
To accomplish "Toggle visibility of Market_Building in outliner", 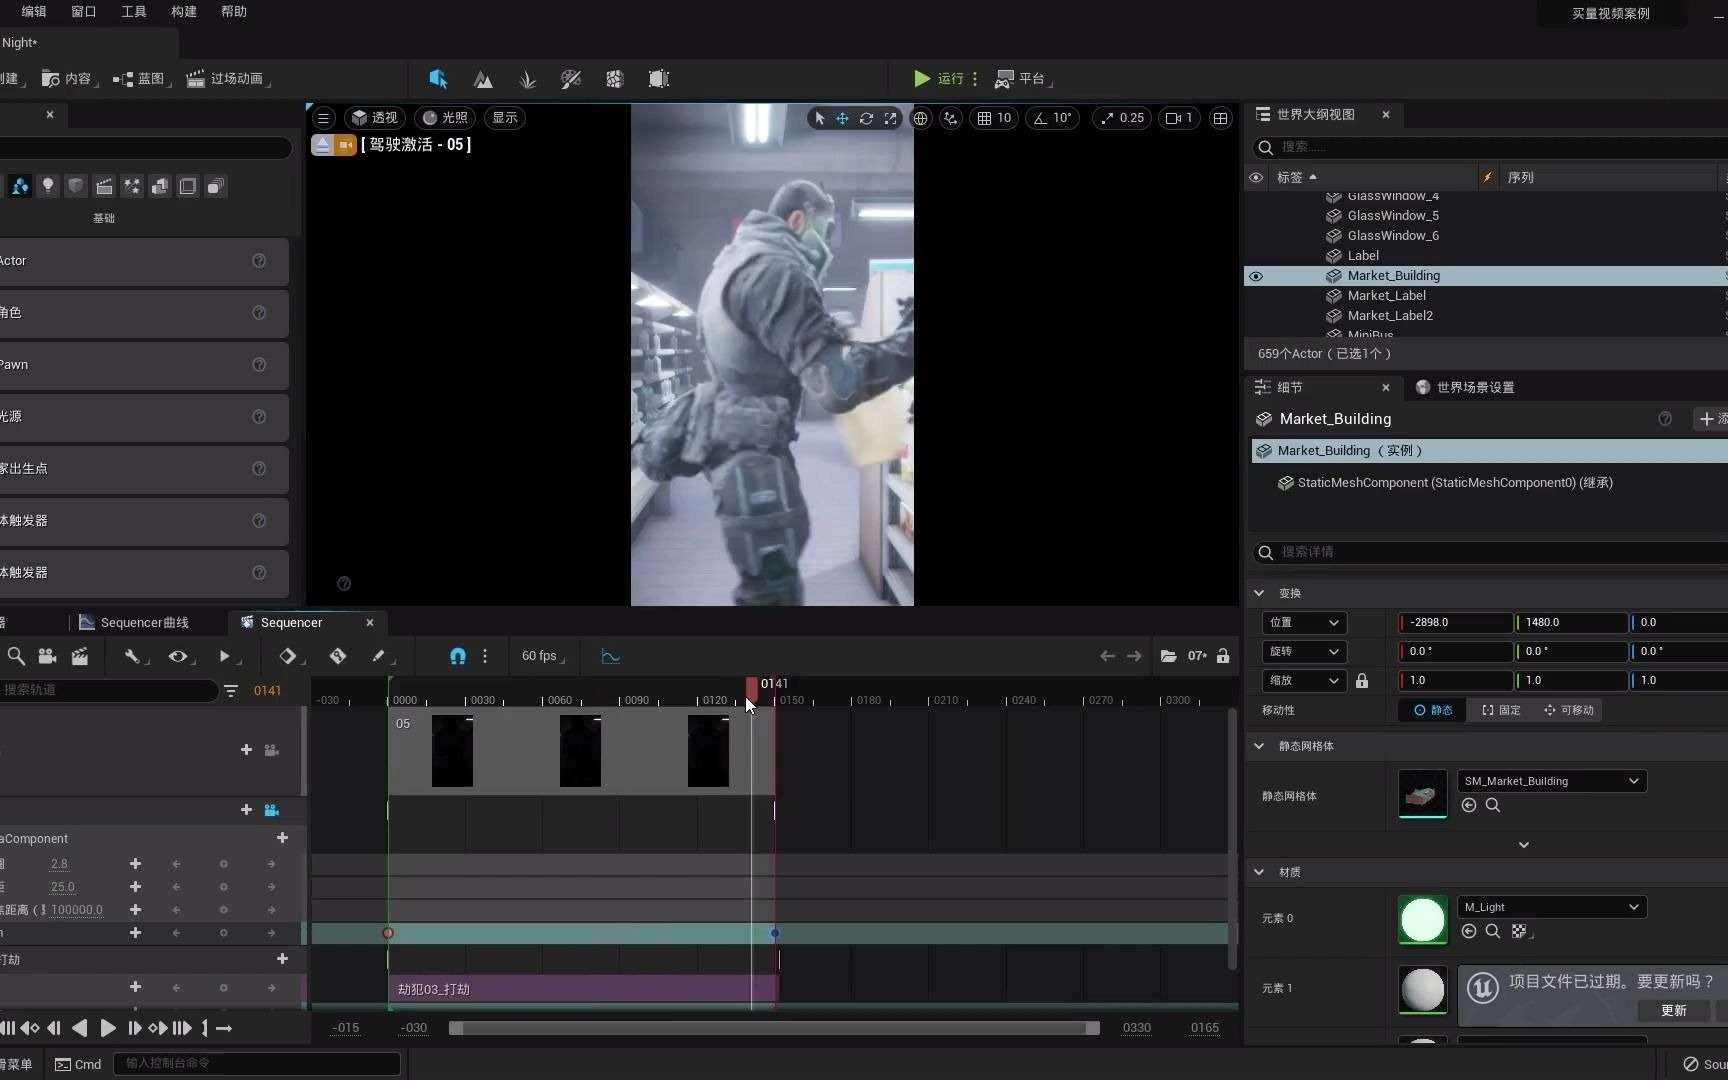I will (x=1256, y=276).
